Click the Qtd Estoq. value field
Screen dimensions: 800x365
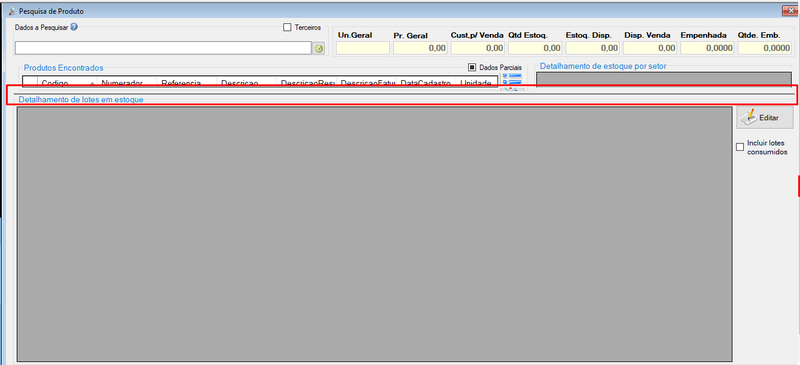point(535,48)
